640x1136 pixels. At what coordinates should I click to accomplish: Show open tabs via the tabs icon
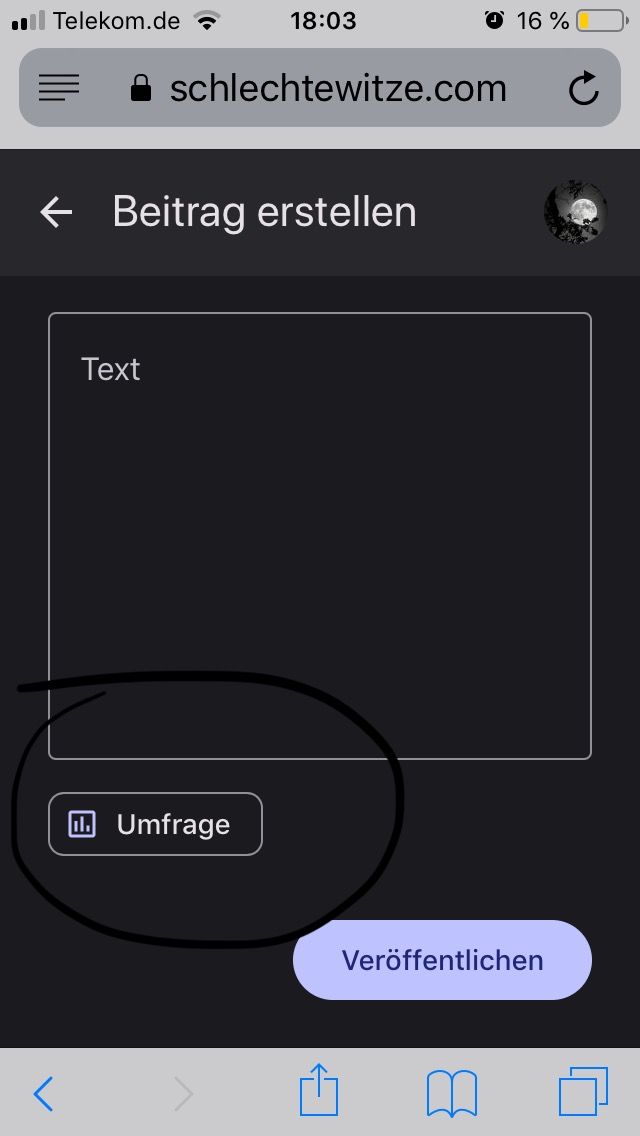tap(583, 1092)
